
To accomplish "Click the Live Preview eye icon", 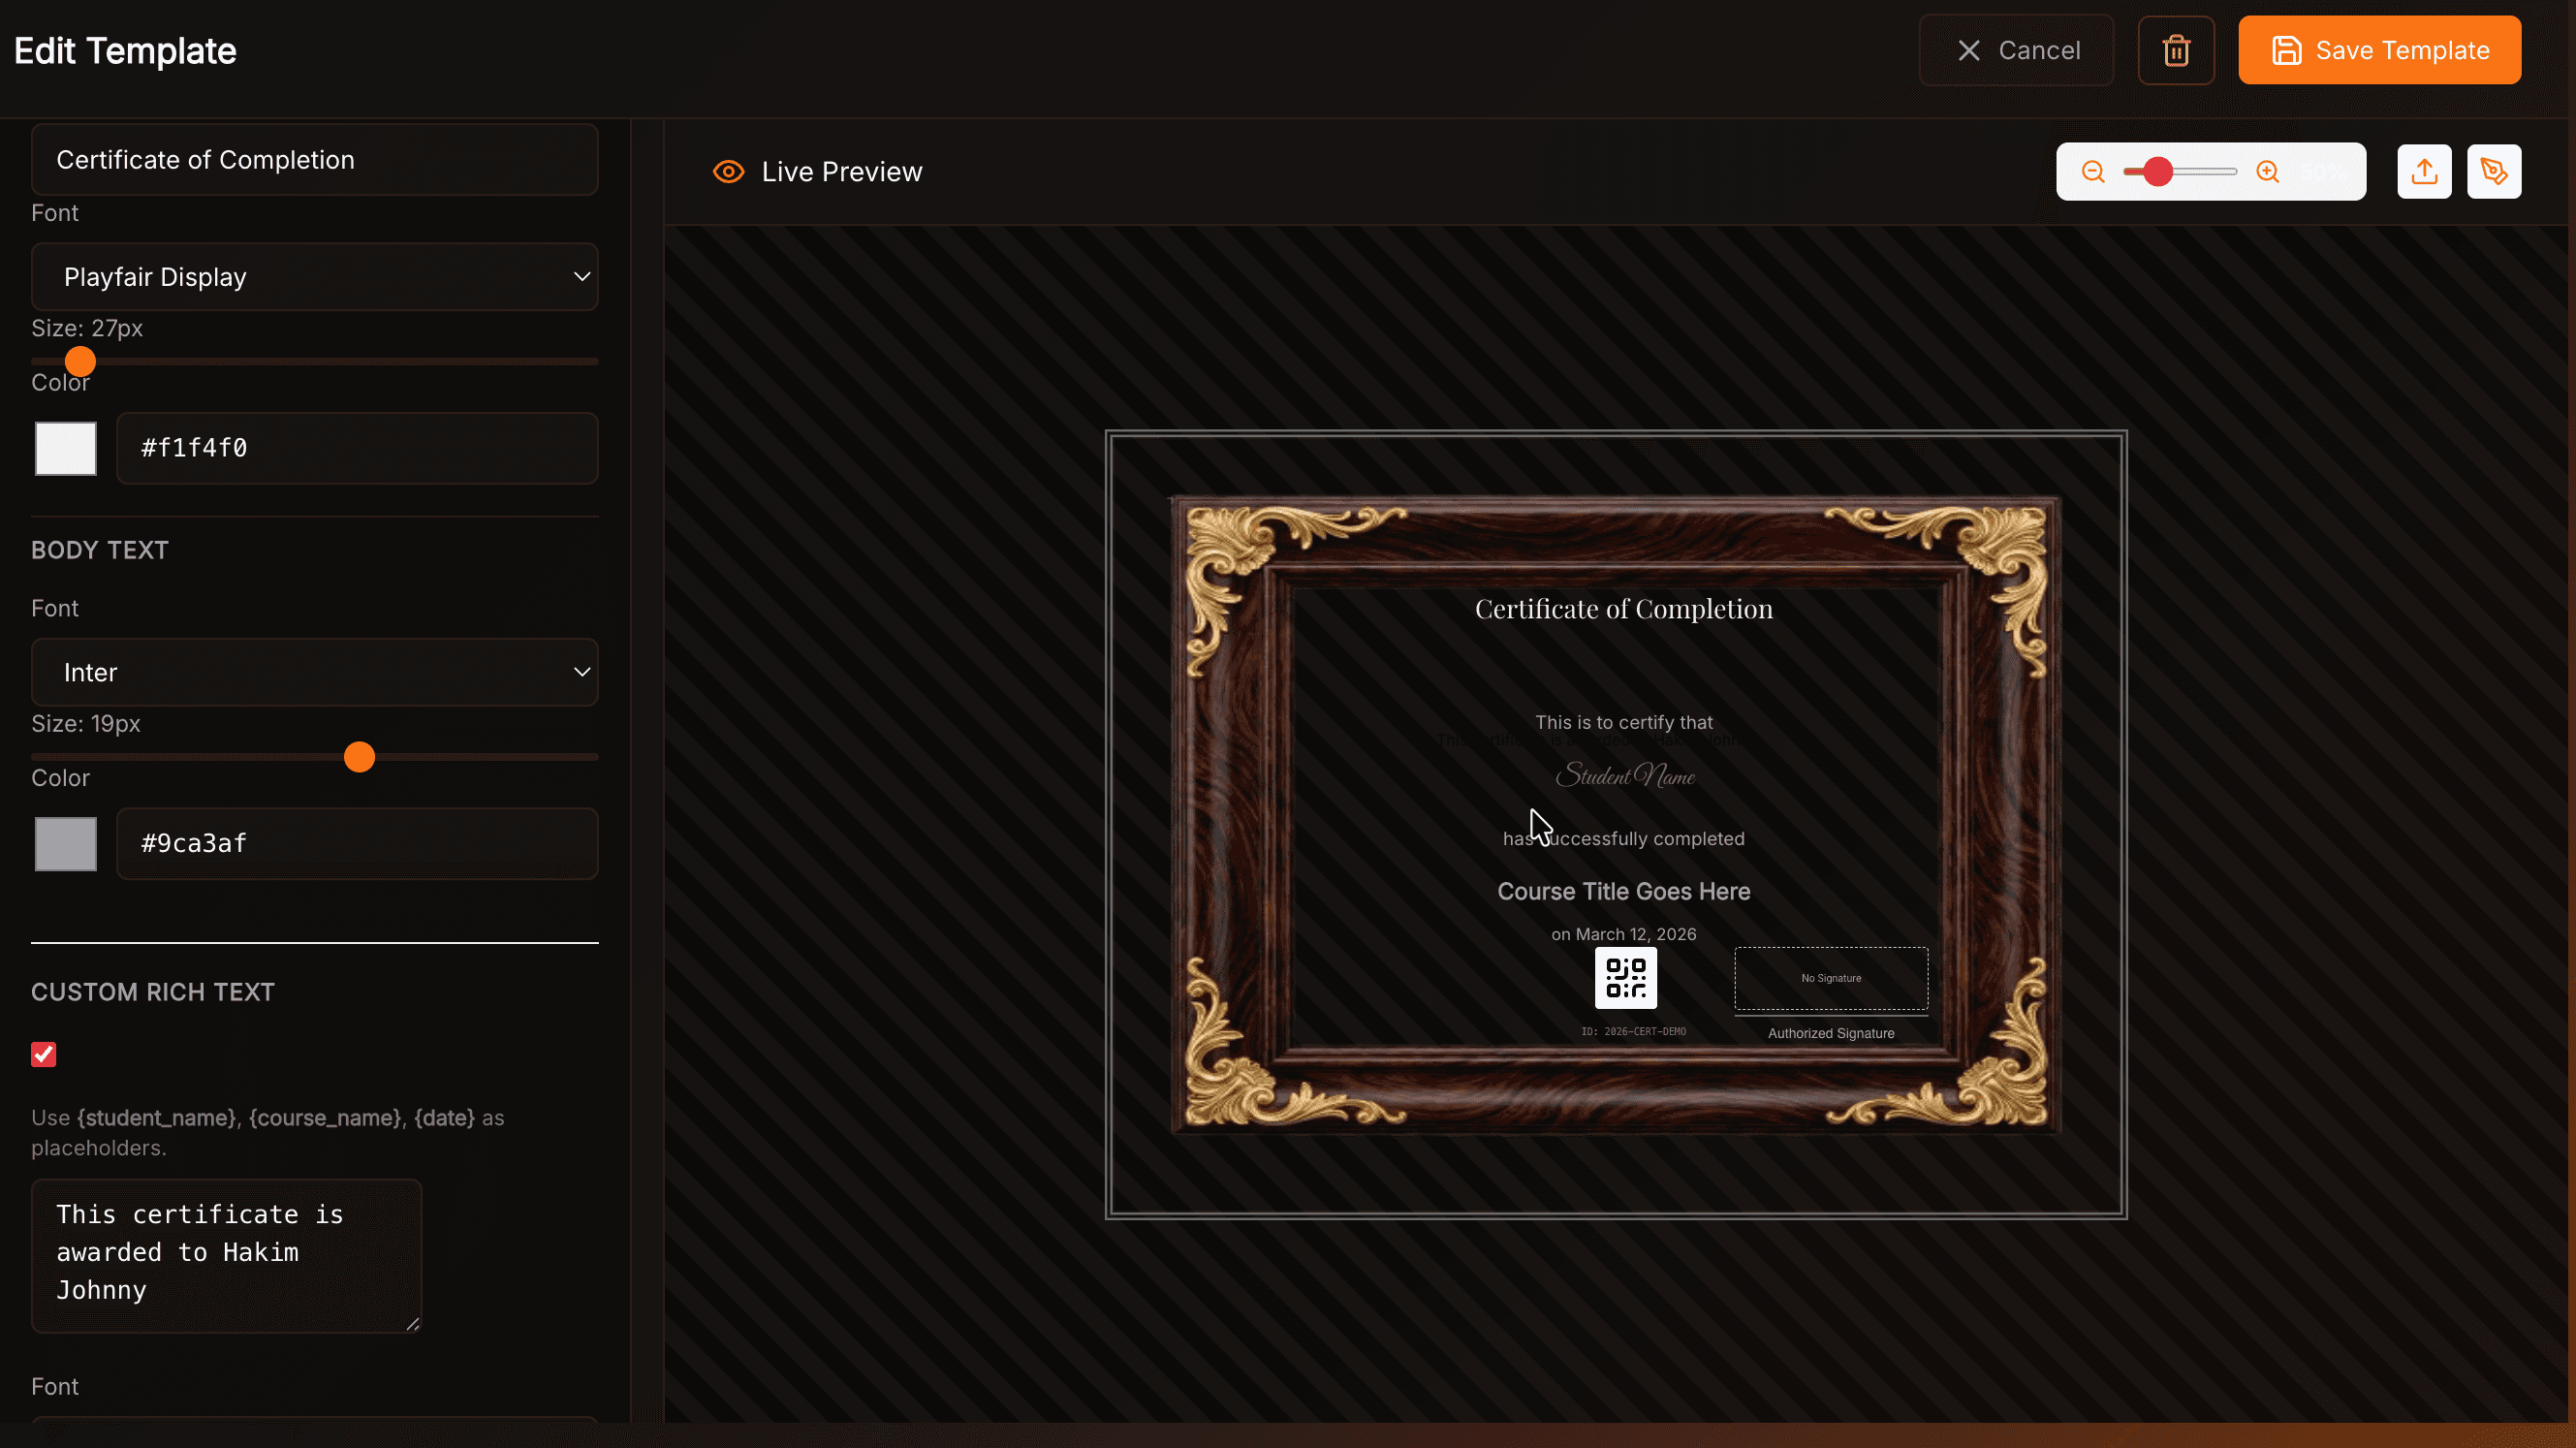I will pos(728,172).
